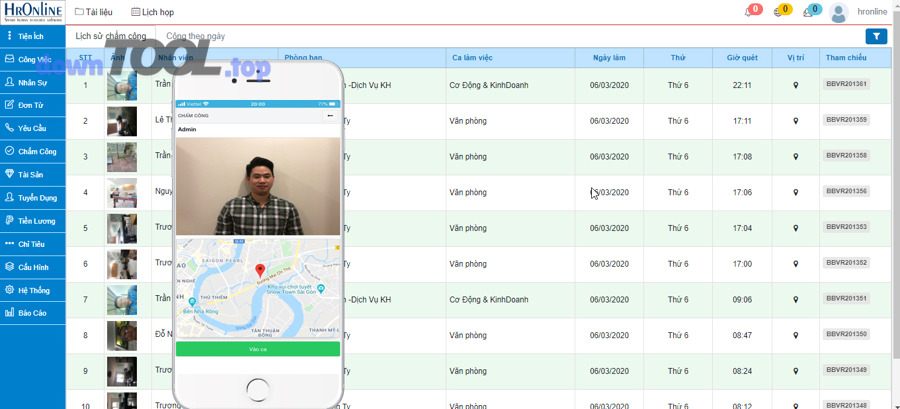This screenshot has width=900, height=409.
Task: Click the blue filter funnel button
Action: click(x=876, y=36)
